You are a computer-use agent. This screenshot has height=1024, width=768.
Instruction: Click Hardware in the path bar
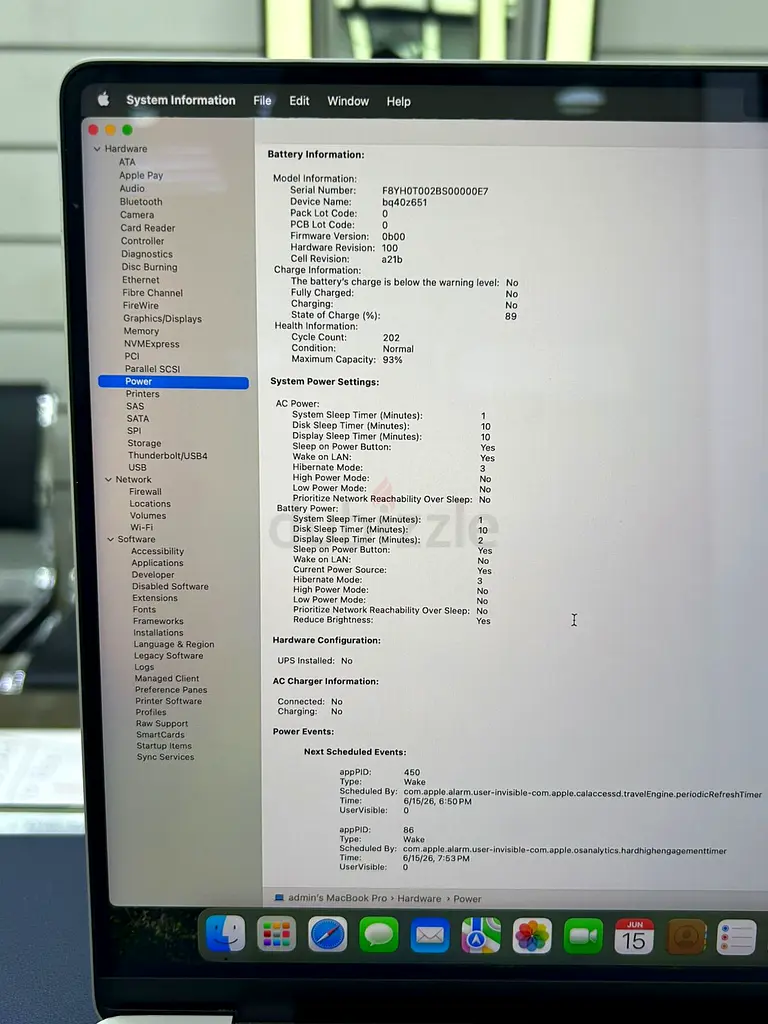(419, 899)
